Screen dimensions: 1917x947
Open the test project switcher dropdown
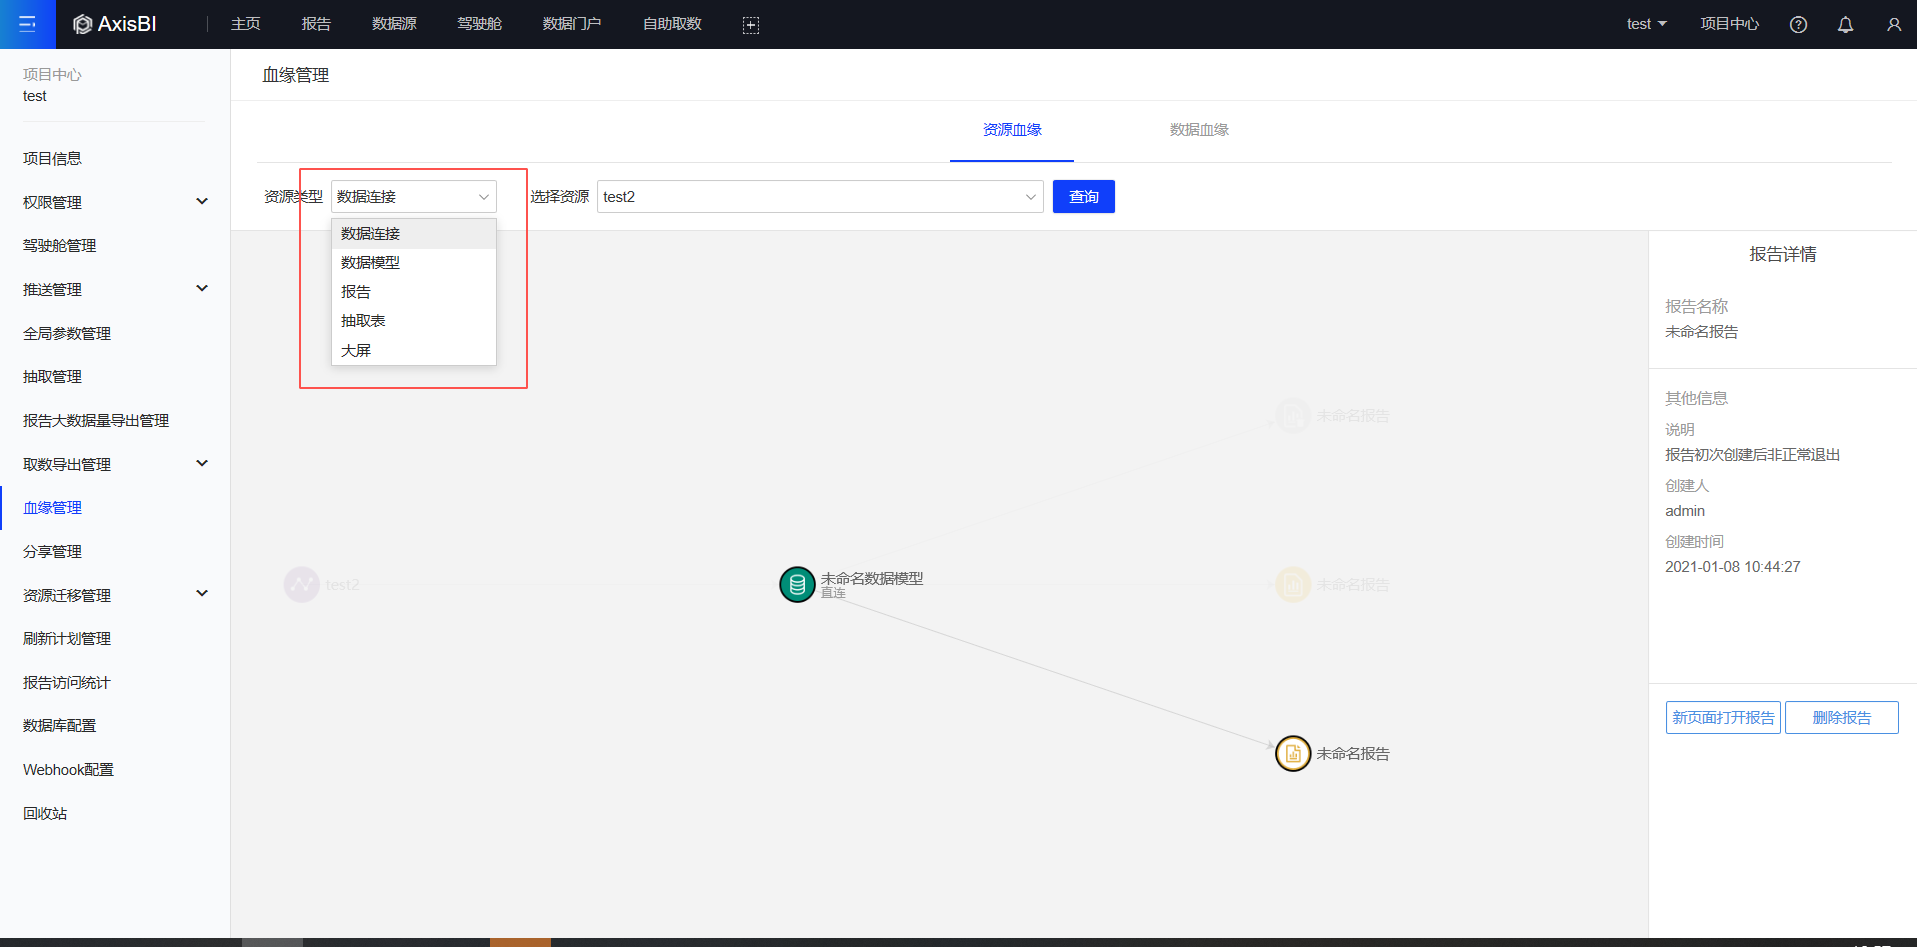(1646, 24)
